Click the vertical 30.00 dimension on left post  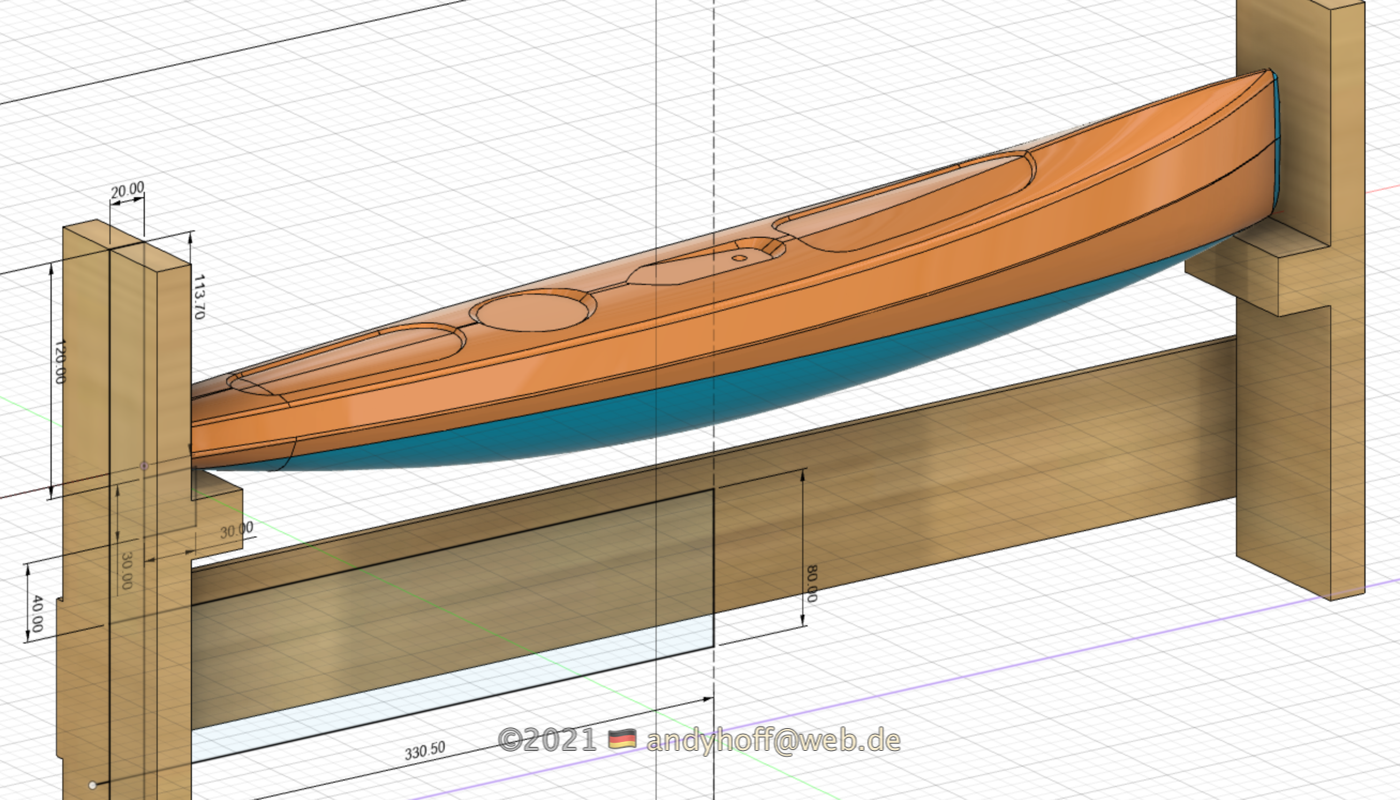point(127,571)
